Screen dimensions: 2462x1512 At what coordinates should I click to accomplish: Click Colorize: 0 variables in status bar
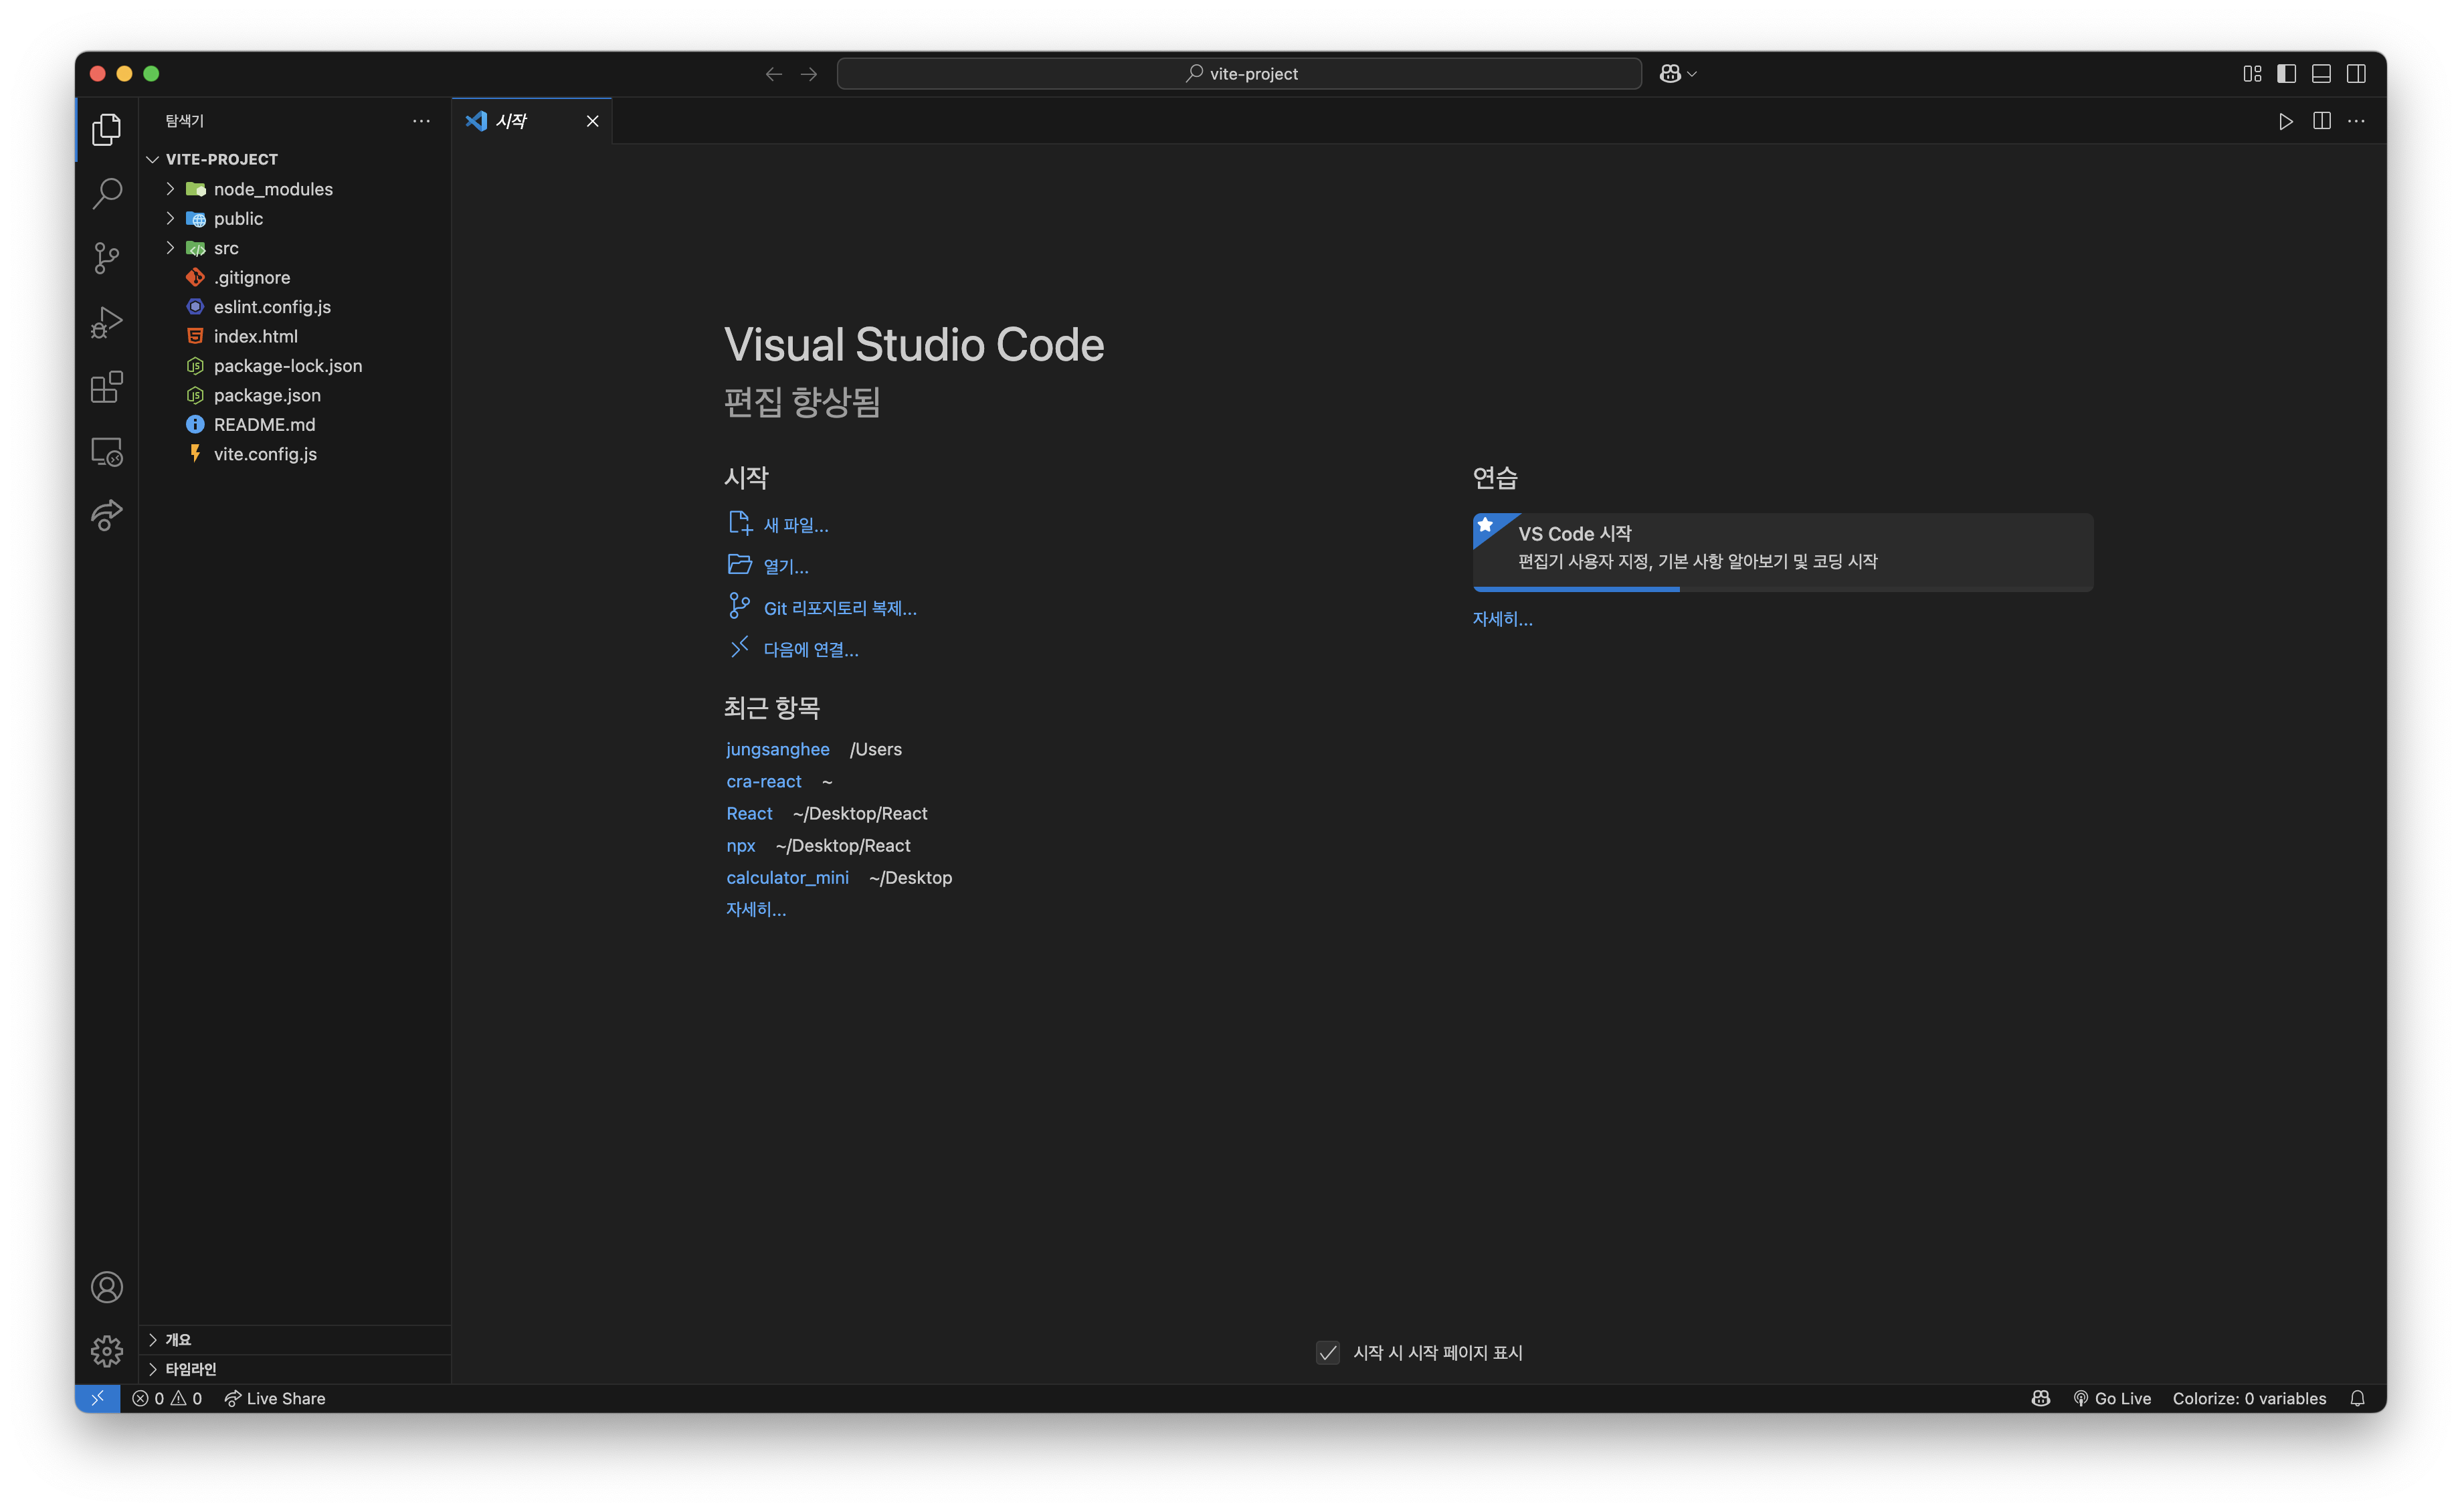[2249, 1398]
